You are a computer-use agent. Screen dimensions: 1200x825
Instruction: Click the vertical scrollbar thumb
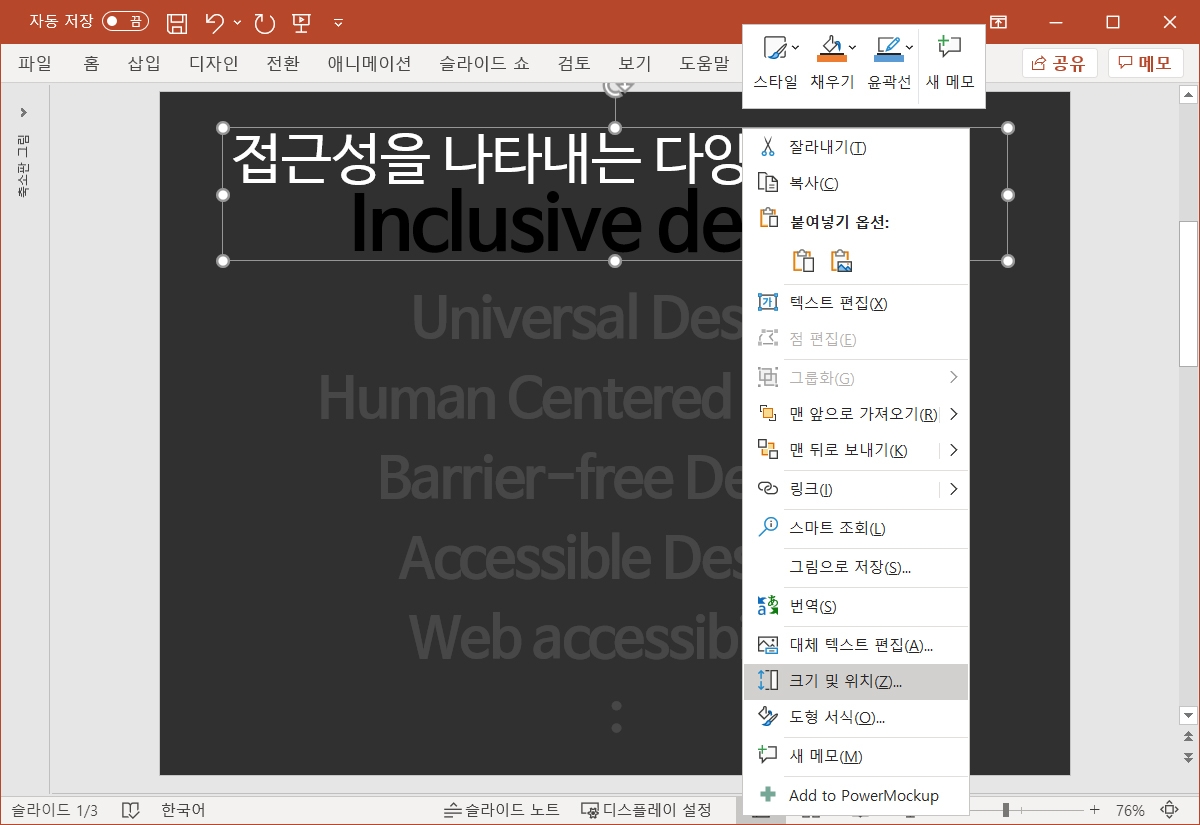click(1188, 294)
